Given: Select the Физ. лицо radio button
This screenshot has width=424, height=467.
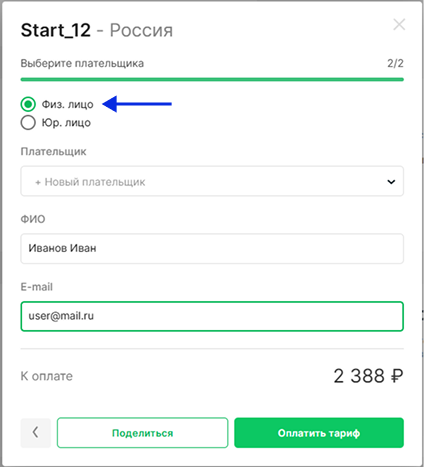Looking at the screenshot, I should (x=28, y=104).
